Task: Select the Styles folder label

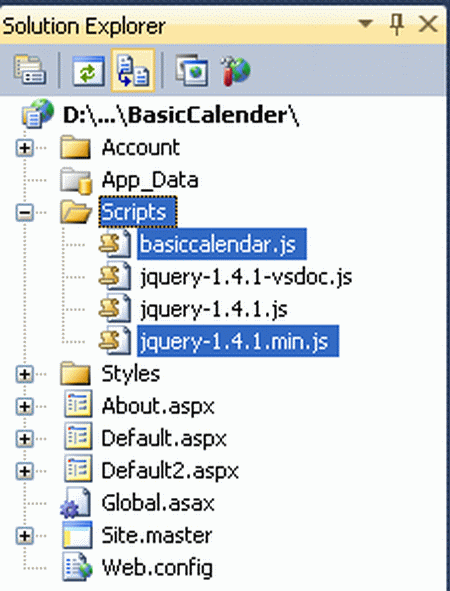Action: (130, 374)
